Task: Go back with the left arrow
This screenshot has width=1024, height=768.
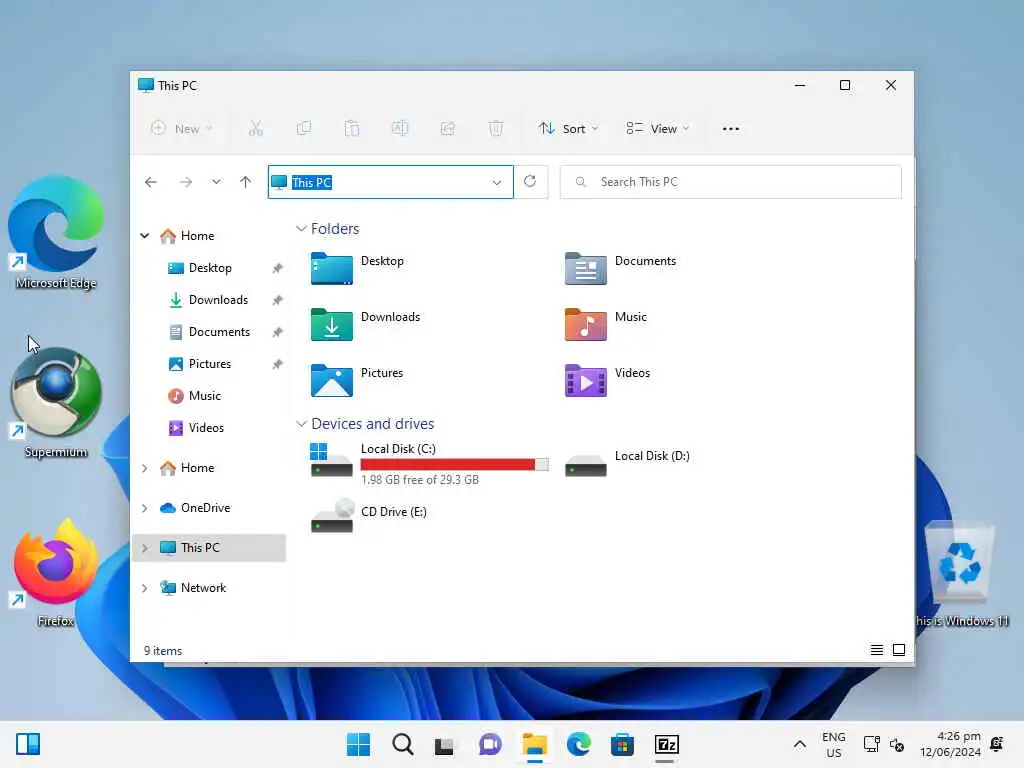Action: pos(151,182)
